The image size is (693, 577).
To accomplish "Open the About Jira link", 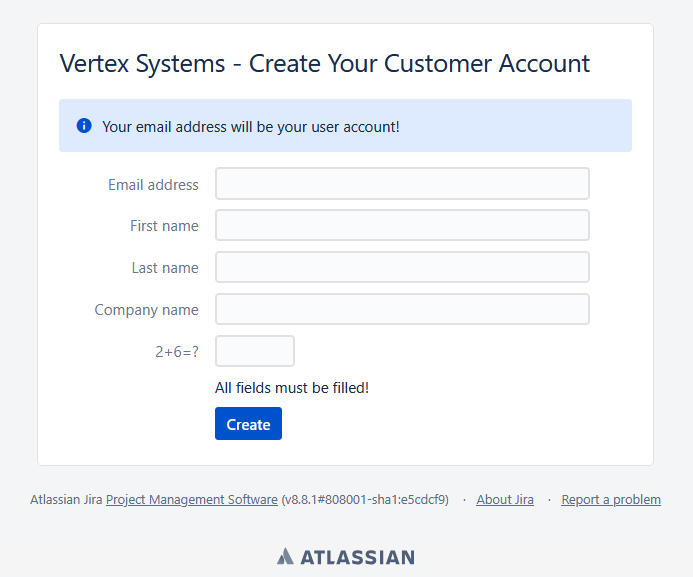I will (x=505, y=500).
